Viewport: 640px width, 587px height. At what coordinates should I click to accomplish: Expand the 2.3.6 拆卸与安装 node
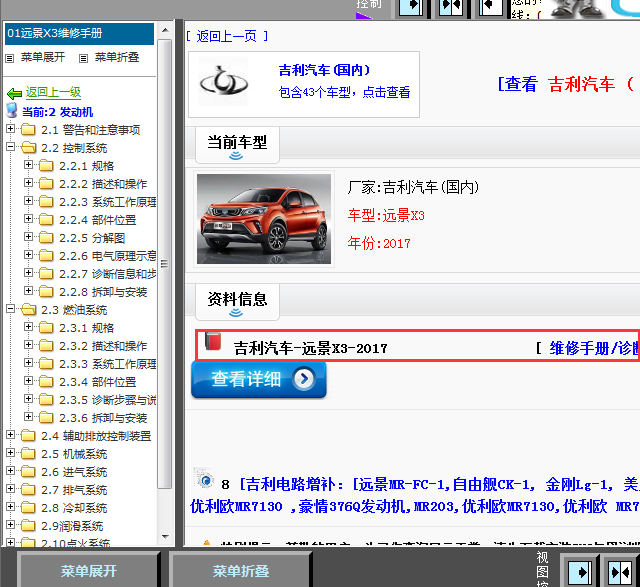[x=29, y=416]
